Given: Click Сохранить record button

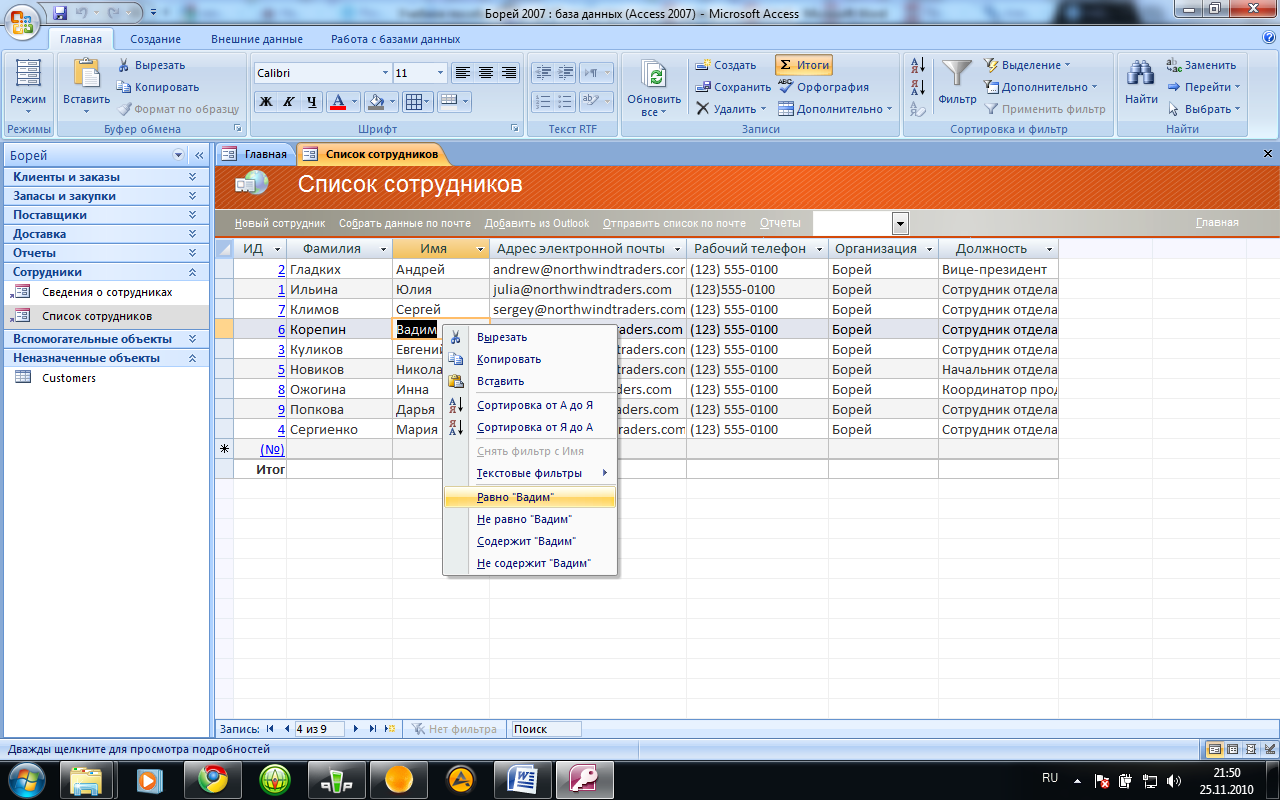Looking at the screenshot, I should (733, 87).
